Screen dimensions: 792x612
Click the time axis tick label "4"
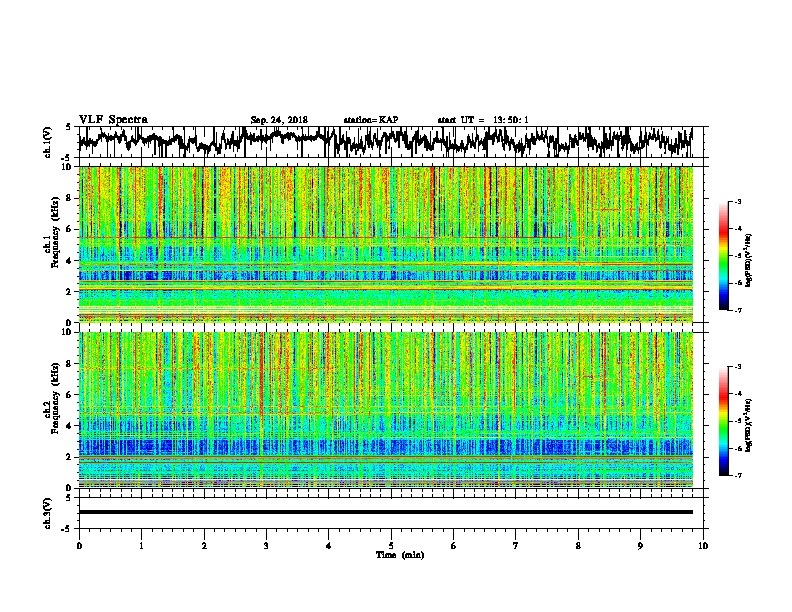tap(329, 546)
